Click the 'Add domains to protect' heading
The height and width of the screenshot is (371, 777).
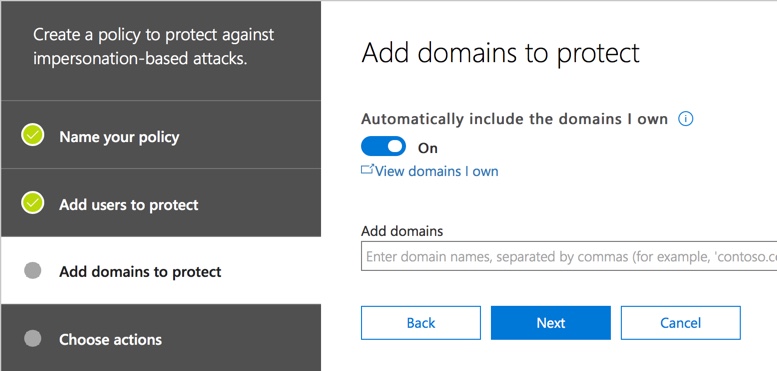[x=500, y=53]
